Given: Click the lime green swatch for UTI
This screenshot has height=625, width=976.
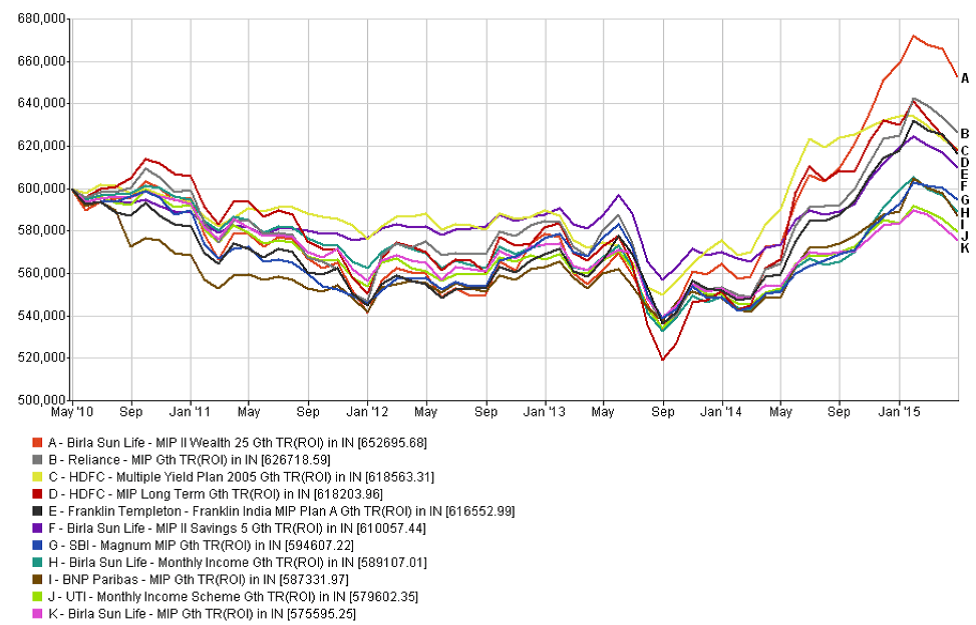Looking at the screenshot, I should point(37,597).
